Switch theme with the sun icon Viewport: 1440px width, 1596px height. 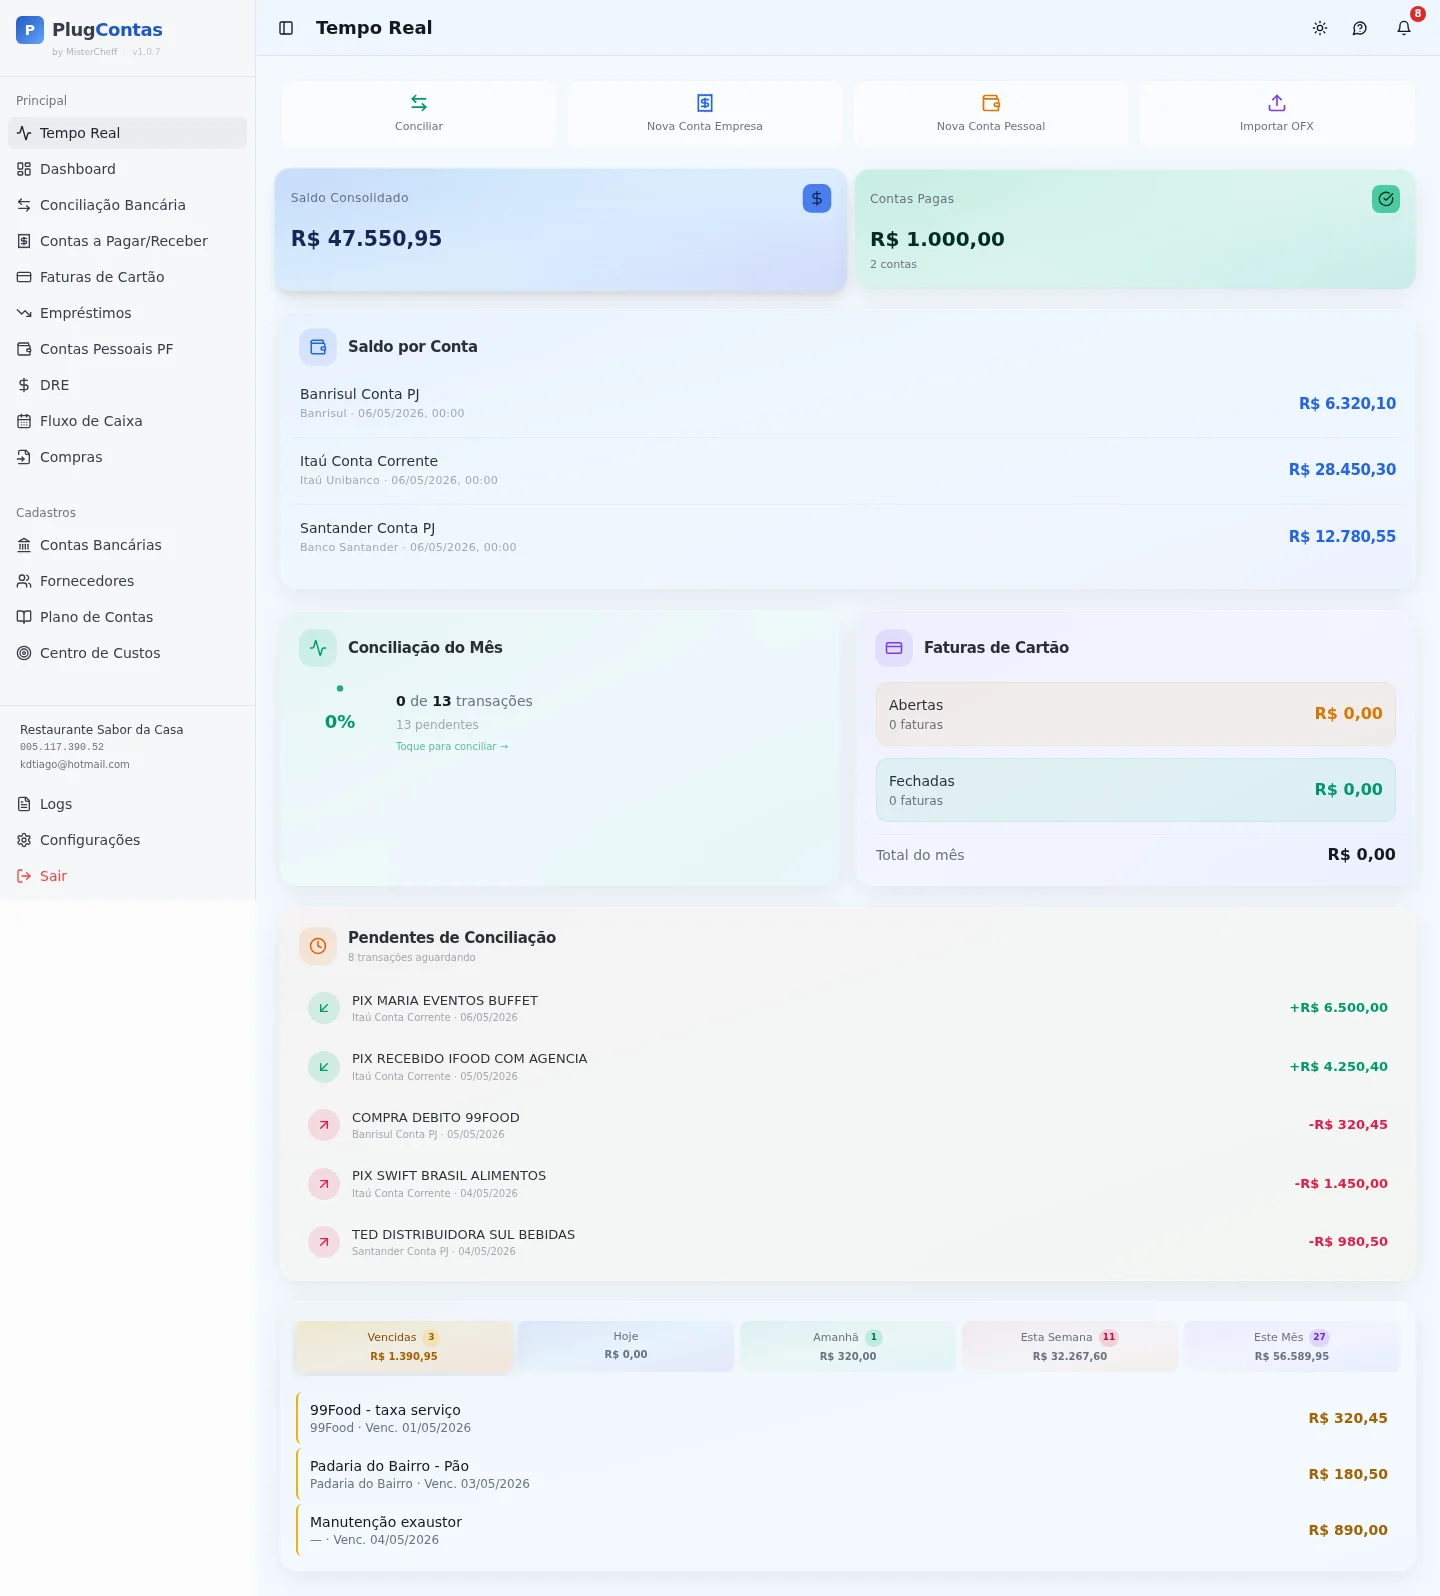1320,28
